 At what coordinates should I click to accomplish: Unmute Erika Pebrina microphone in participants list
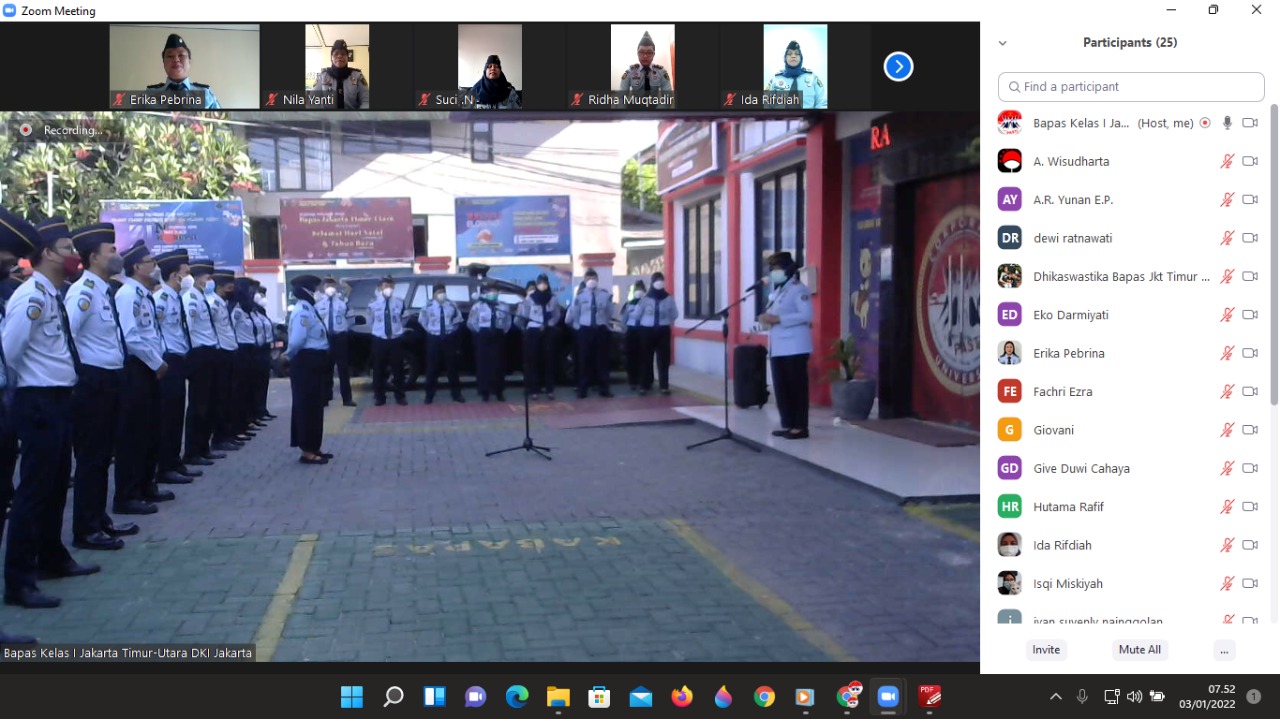point(1227,353)
